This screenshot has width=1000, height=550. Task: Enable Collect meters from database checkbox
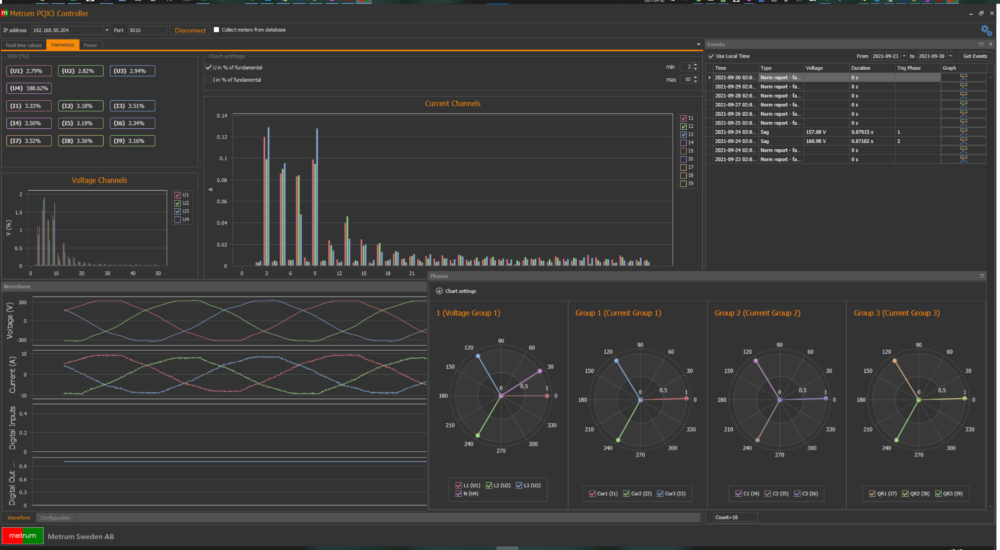[216, 29]
